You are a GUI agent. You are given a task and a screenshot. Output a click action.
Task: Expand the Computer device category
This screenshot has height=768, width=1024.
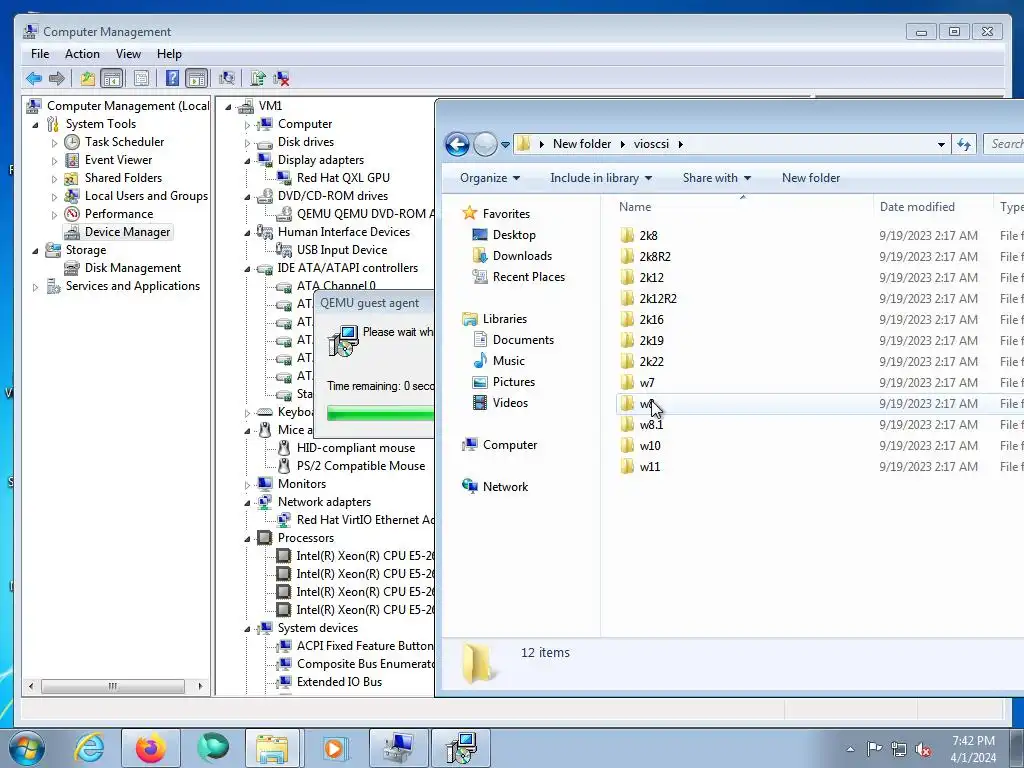(248, 125)
